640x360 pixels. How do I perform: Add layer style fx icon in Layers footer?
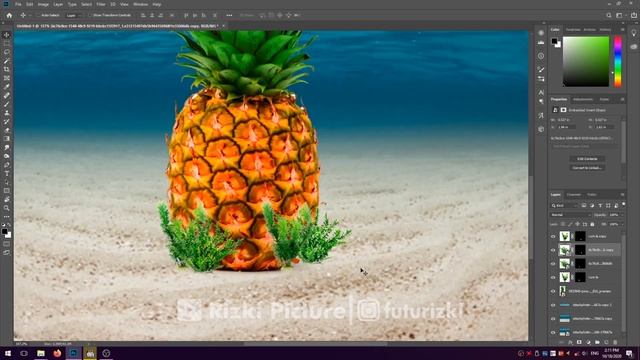click(570, 342)
